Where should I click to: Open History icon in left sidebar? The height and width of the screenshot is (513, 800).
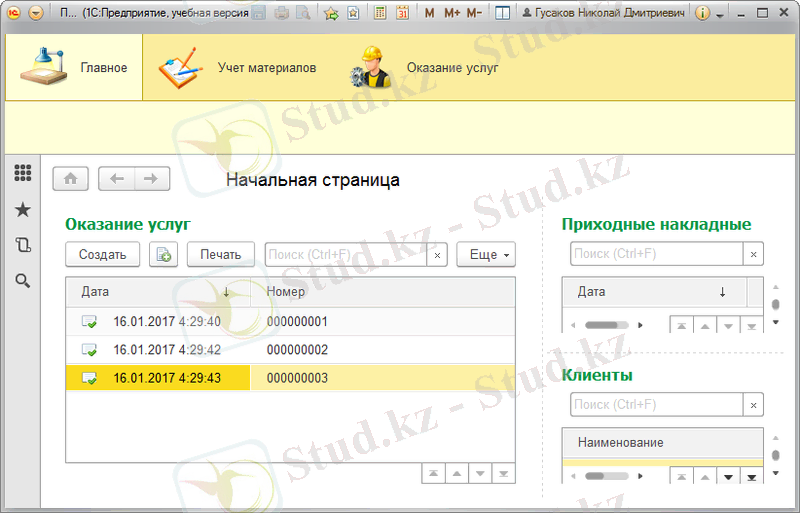pos(22,245)
